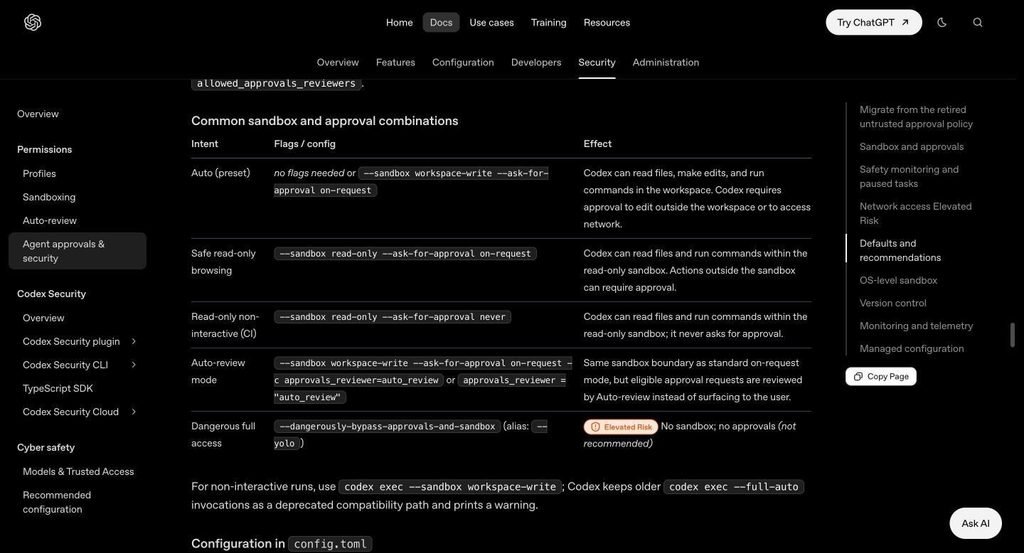Click 'allowed_approvals_reviewers' code text
Viewport: 1024px width, 553px height.
pos(276,83)
